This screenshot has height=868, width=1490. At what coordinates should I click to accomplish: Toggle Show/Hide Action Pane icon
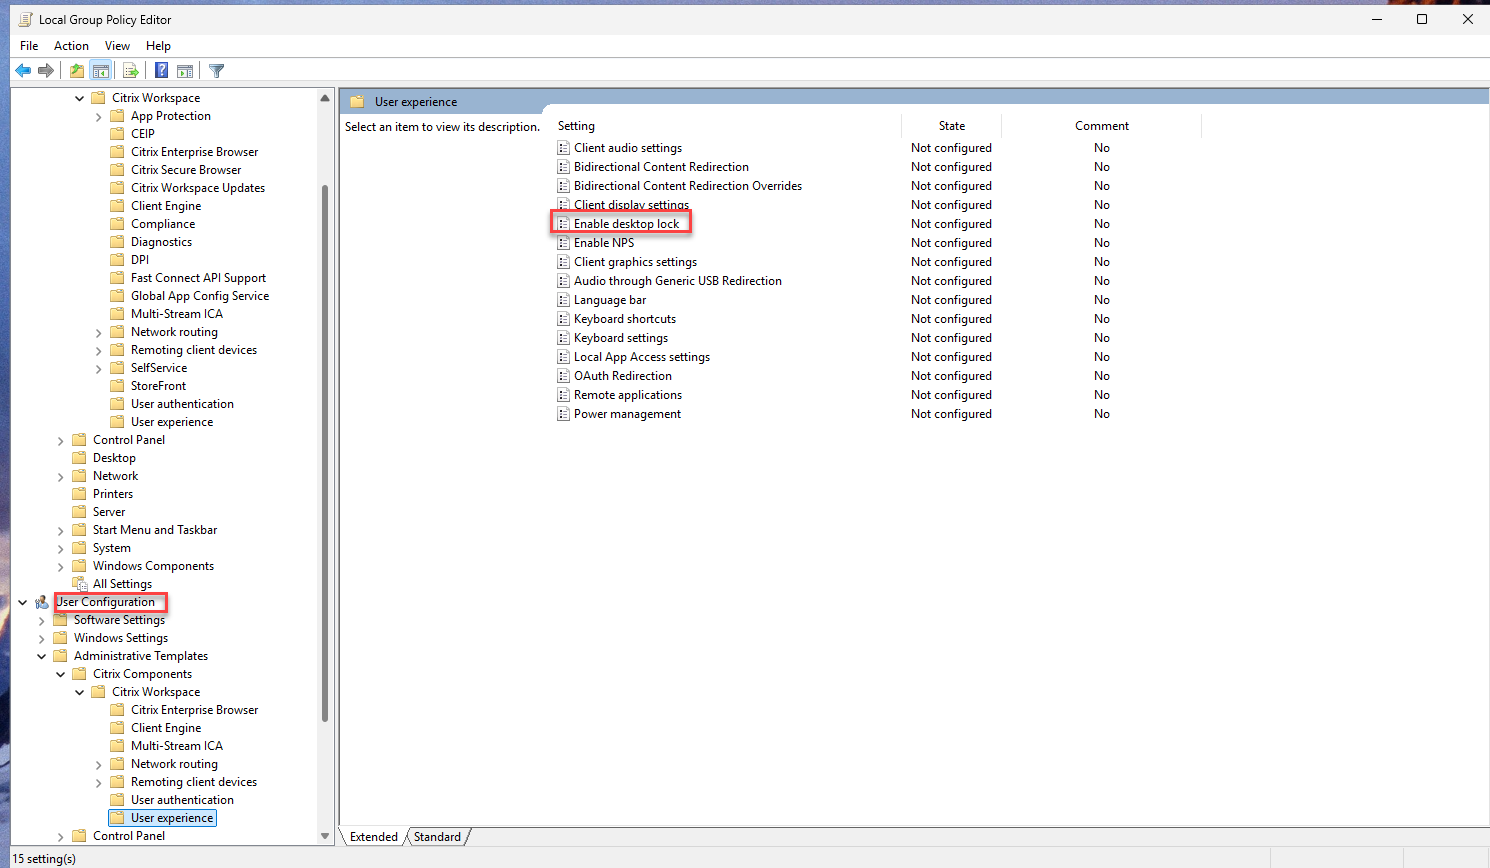click(185, 70)
